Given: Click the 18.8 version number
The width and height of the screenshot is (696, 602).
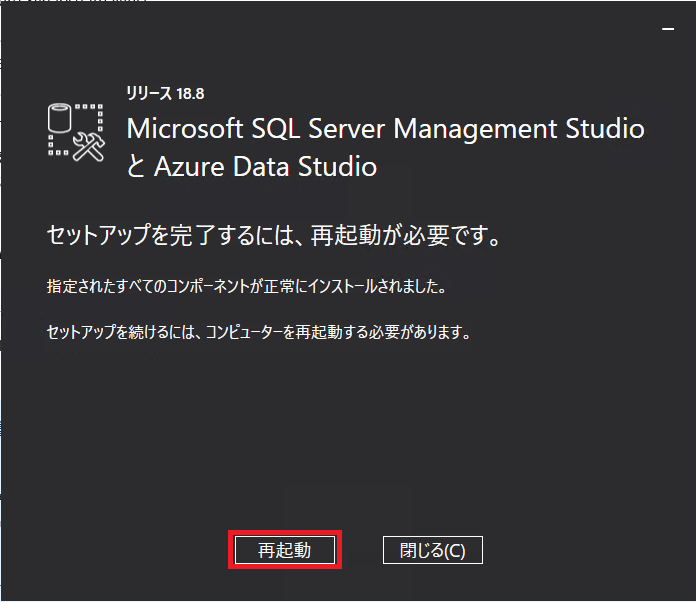Looking at the screenshot, I should pyautogui.click(x=190, y=94).
